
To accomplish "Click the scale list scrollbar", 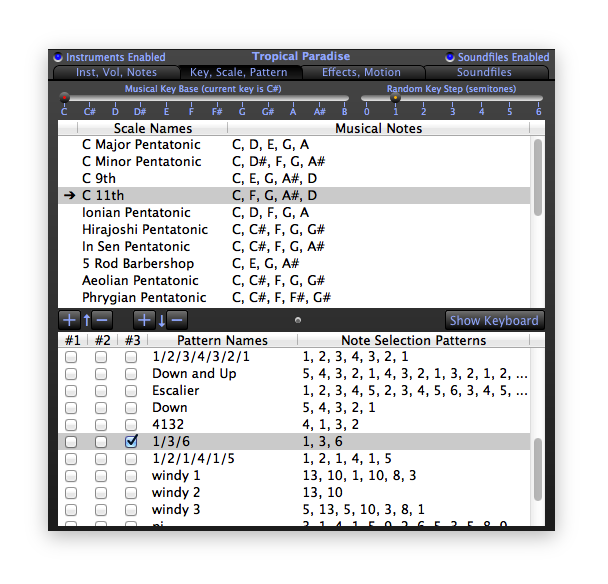I will (x=537, y=177).
